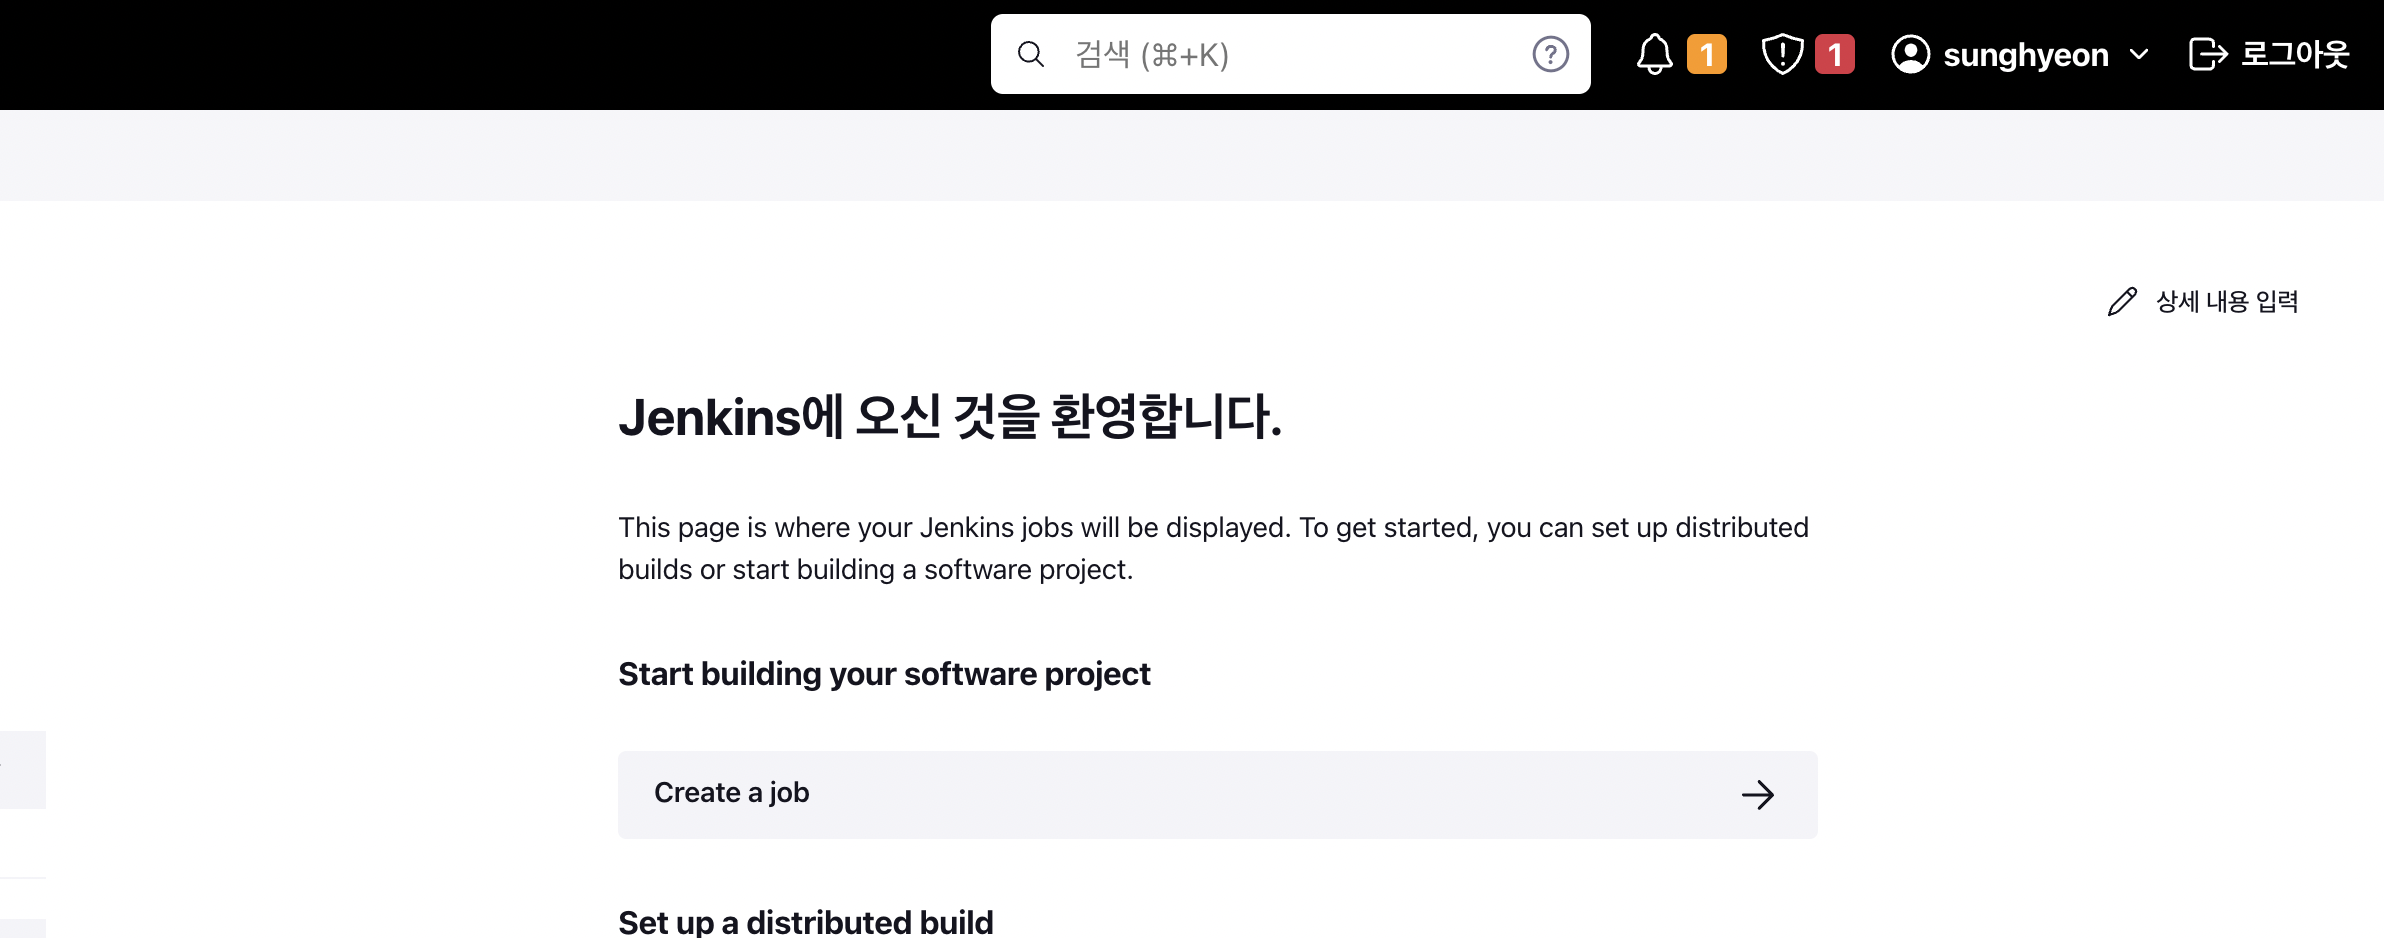The height and width of the screenshot is (938, 2384).
Task: Click the logout door icon
Action: tap(2208, 54)
